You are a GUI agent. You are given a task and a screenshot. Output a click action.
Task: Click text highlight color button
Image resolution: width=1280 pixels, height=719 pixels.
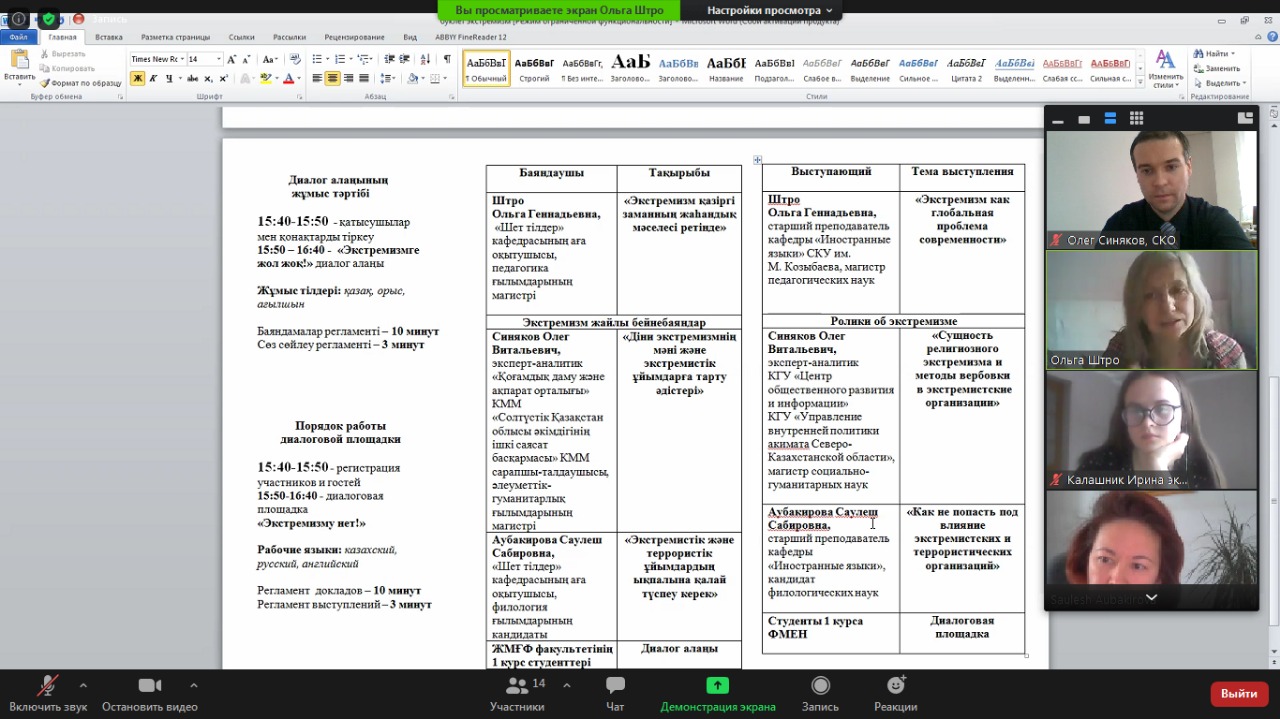(x=265, y=78)
